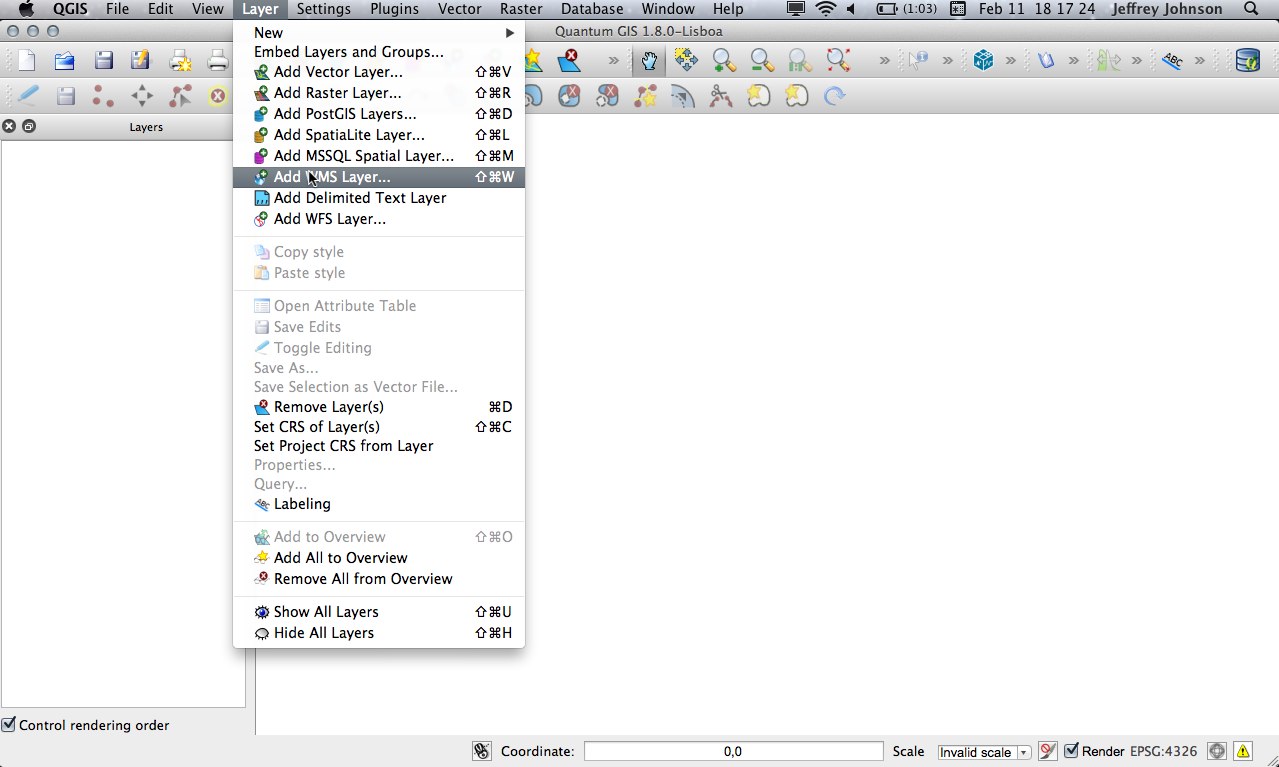Click the New Project toolbar icon
The image size is (1279, 767).
tap(26, 61)
